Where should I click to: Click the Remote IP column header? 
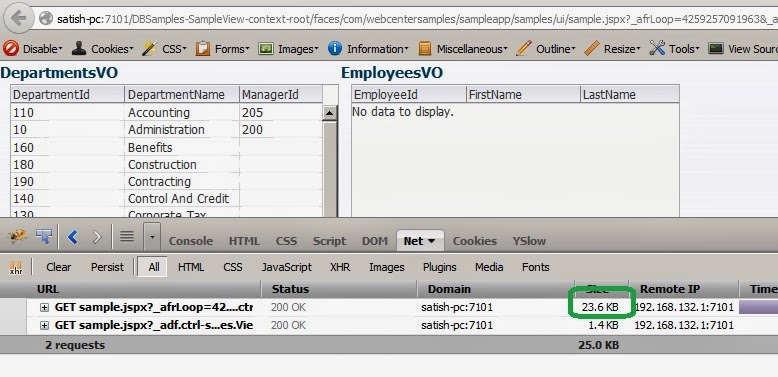click(x=684, y=289)
